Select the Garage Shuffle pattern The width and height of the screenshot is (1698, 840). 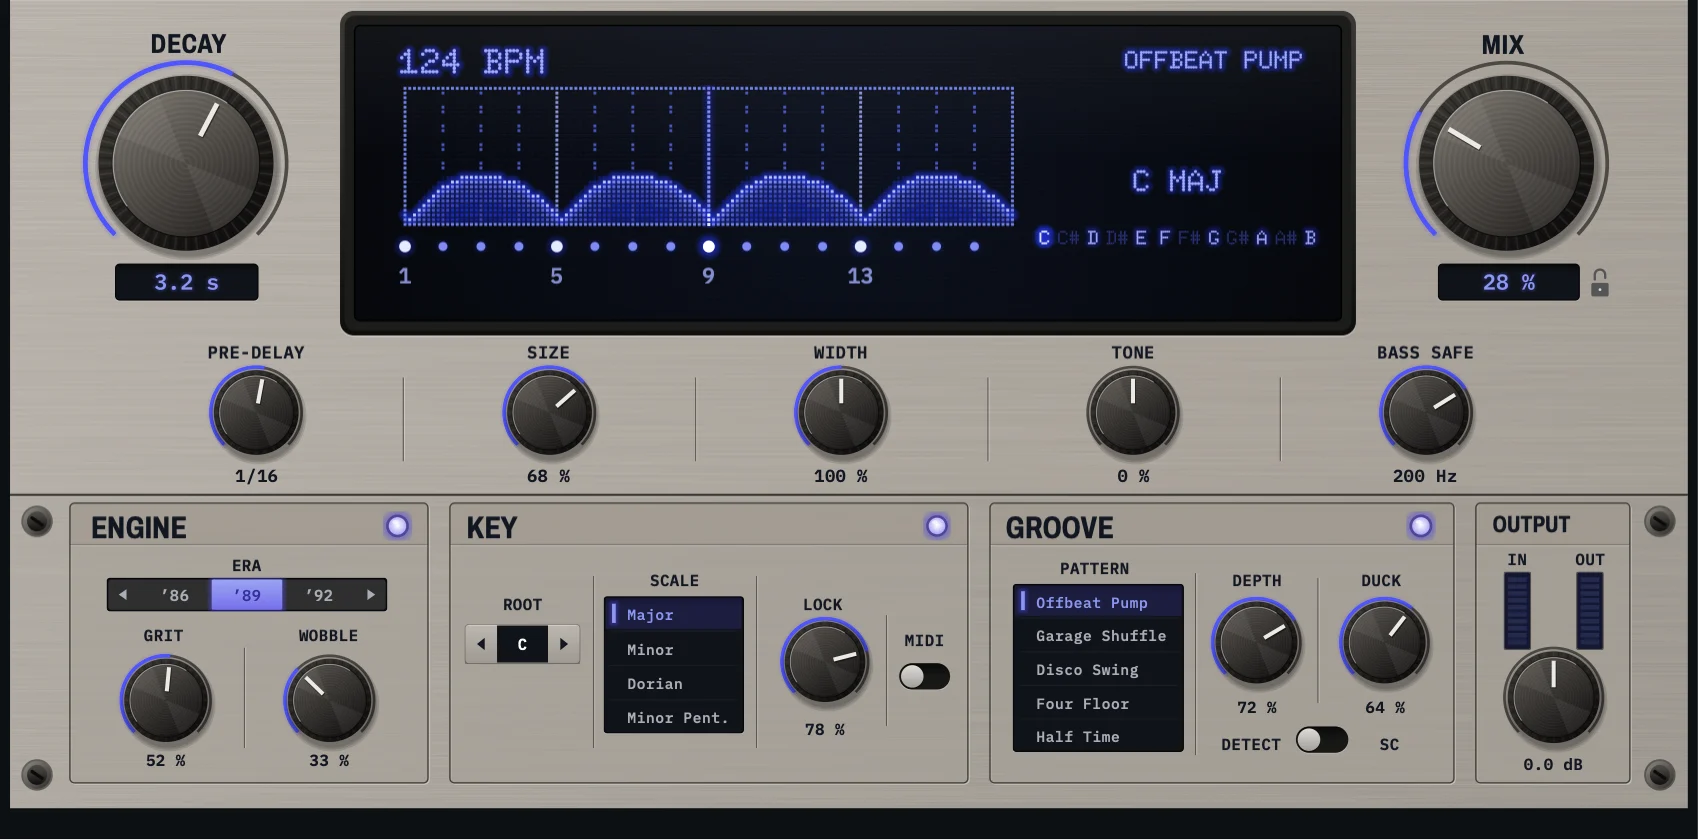(1098, 636)
